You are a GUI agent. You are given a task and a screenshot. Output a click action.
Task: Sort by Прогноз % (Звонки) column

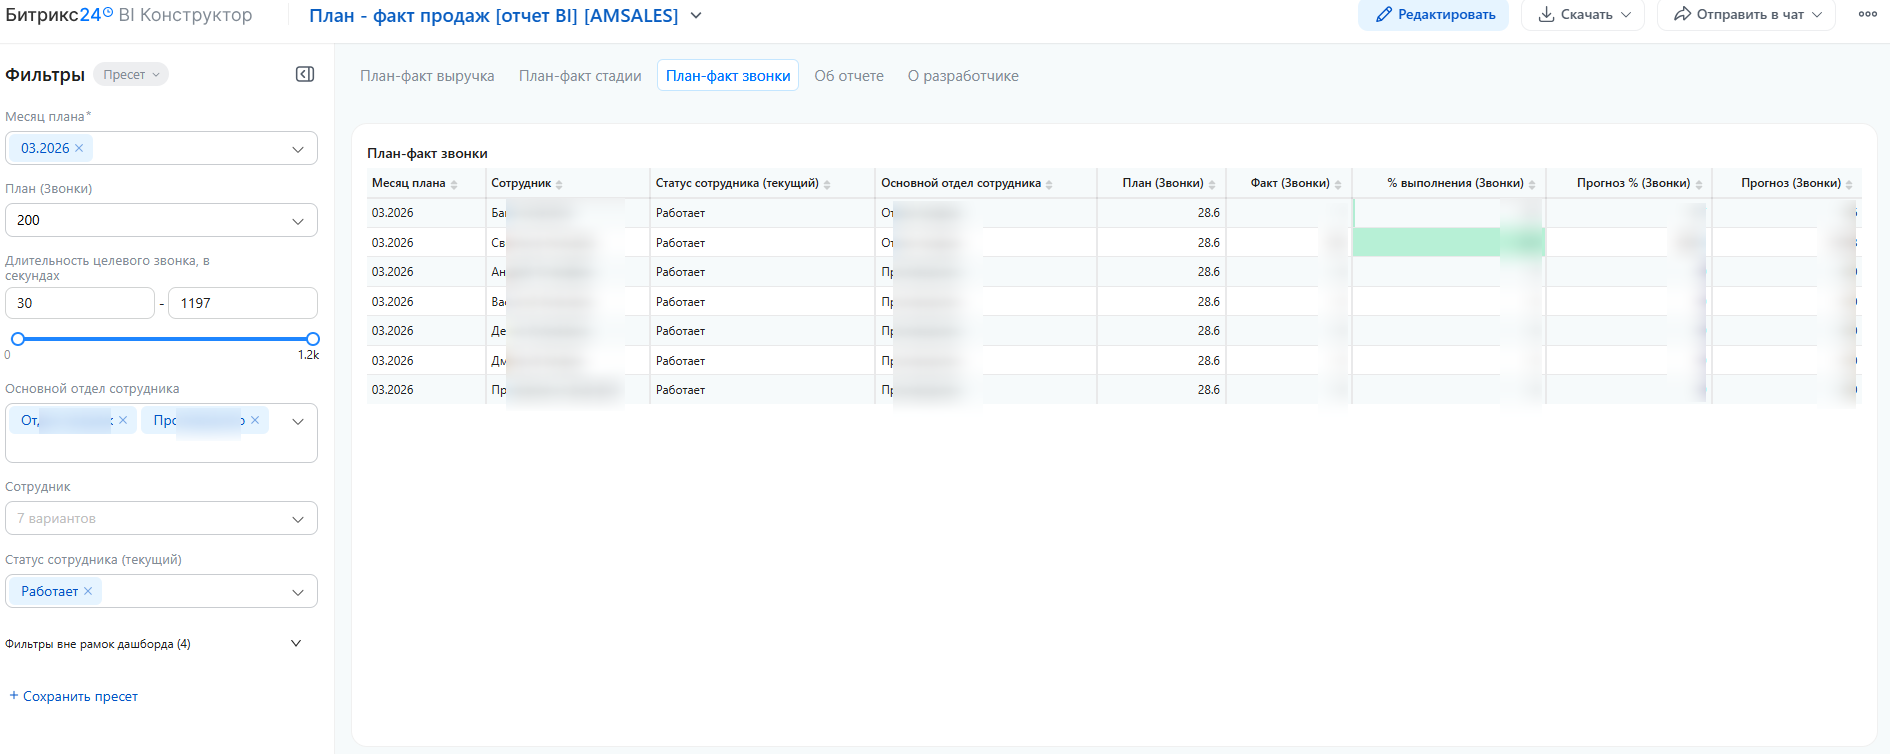point(1633,183)
